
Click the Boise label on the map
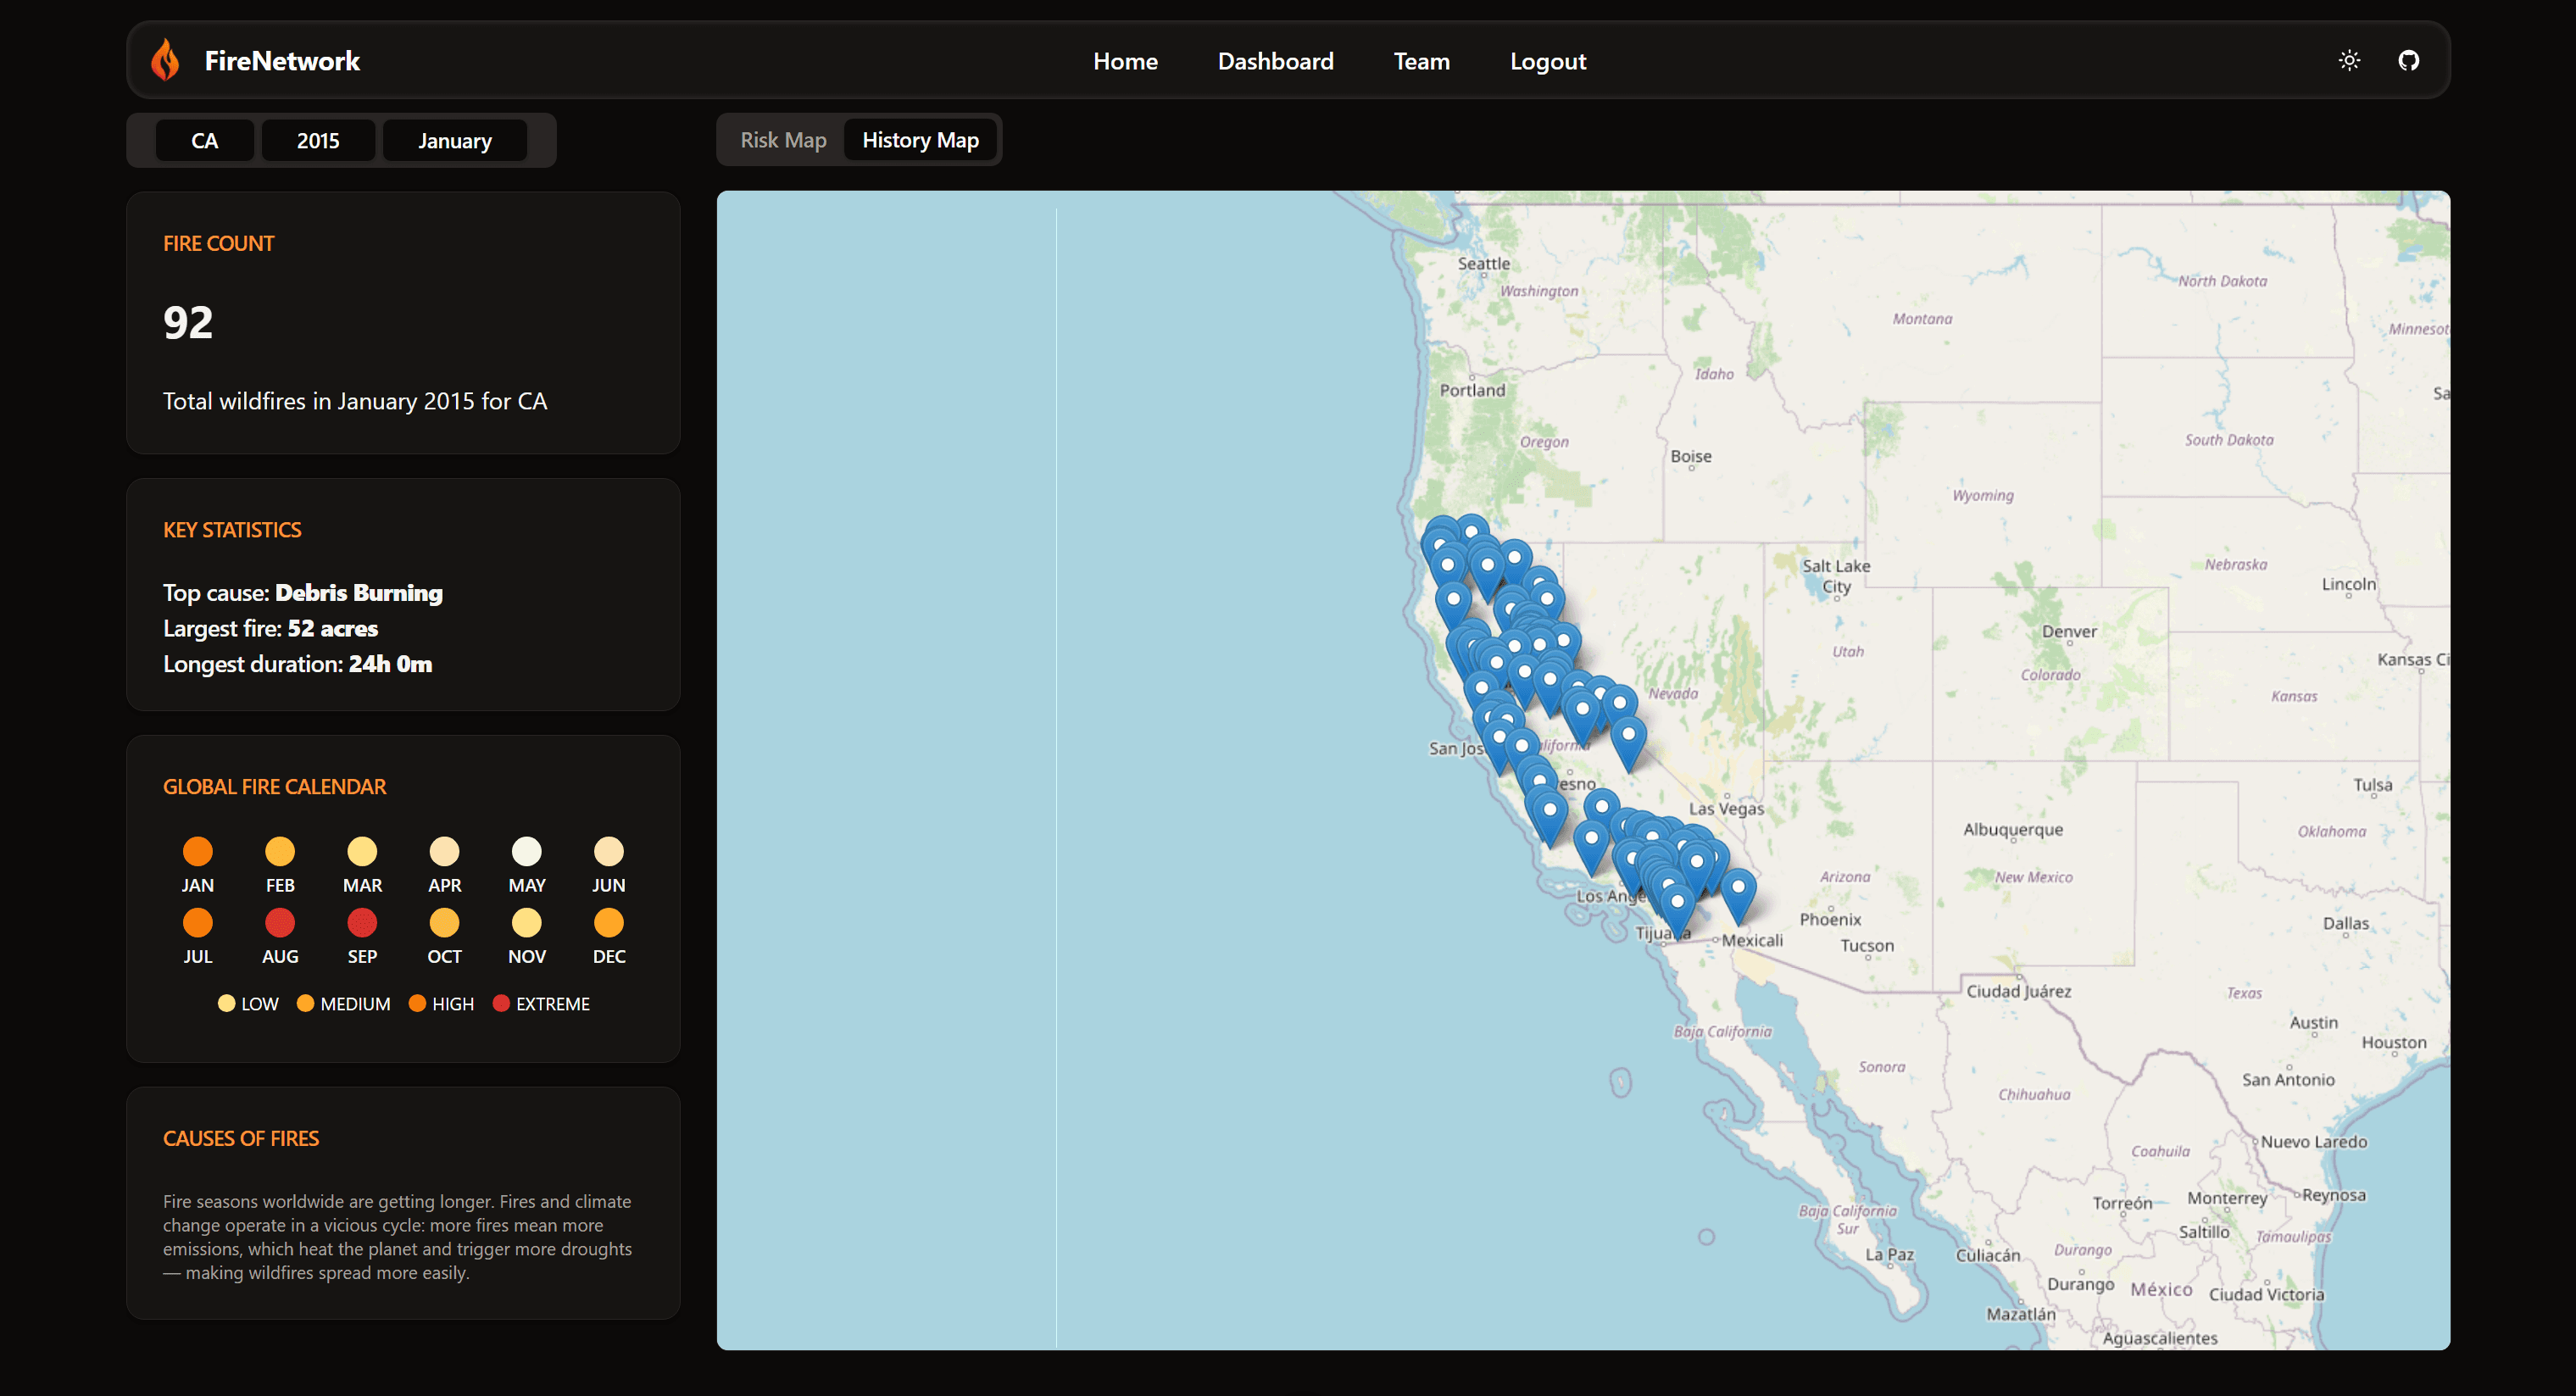click(1691, 456)
